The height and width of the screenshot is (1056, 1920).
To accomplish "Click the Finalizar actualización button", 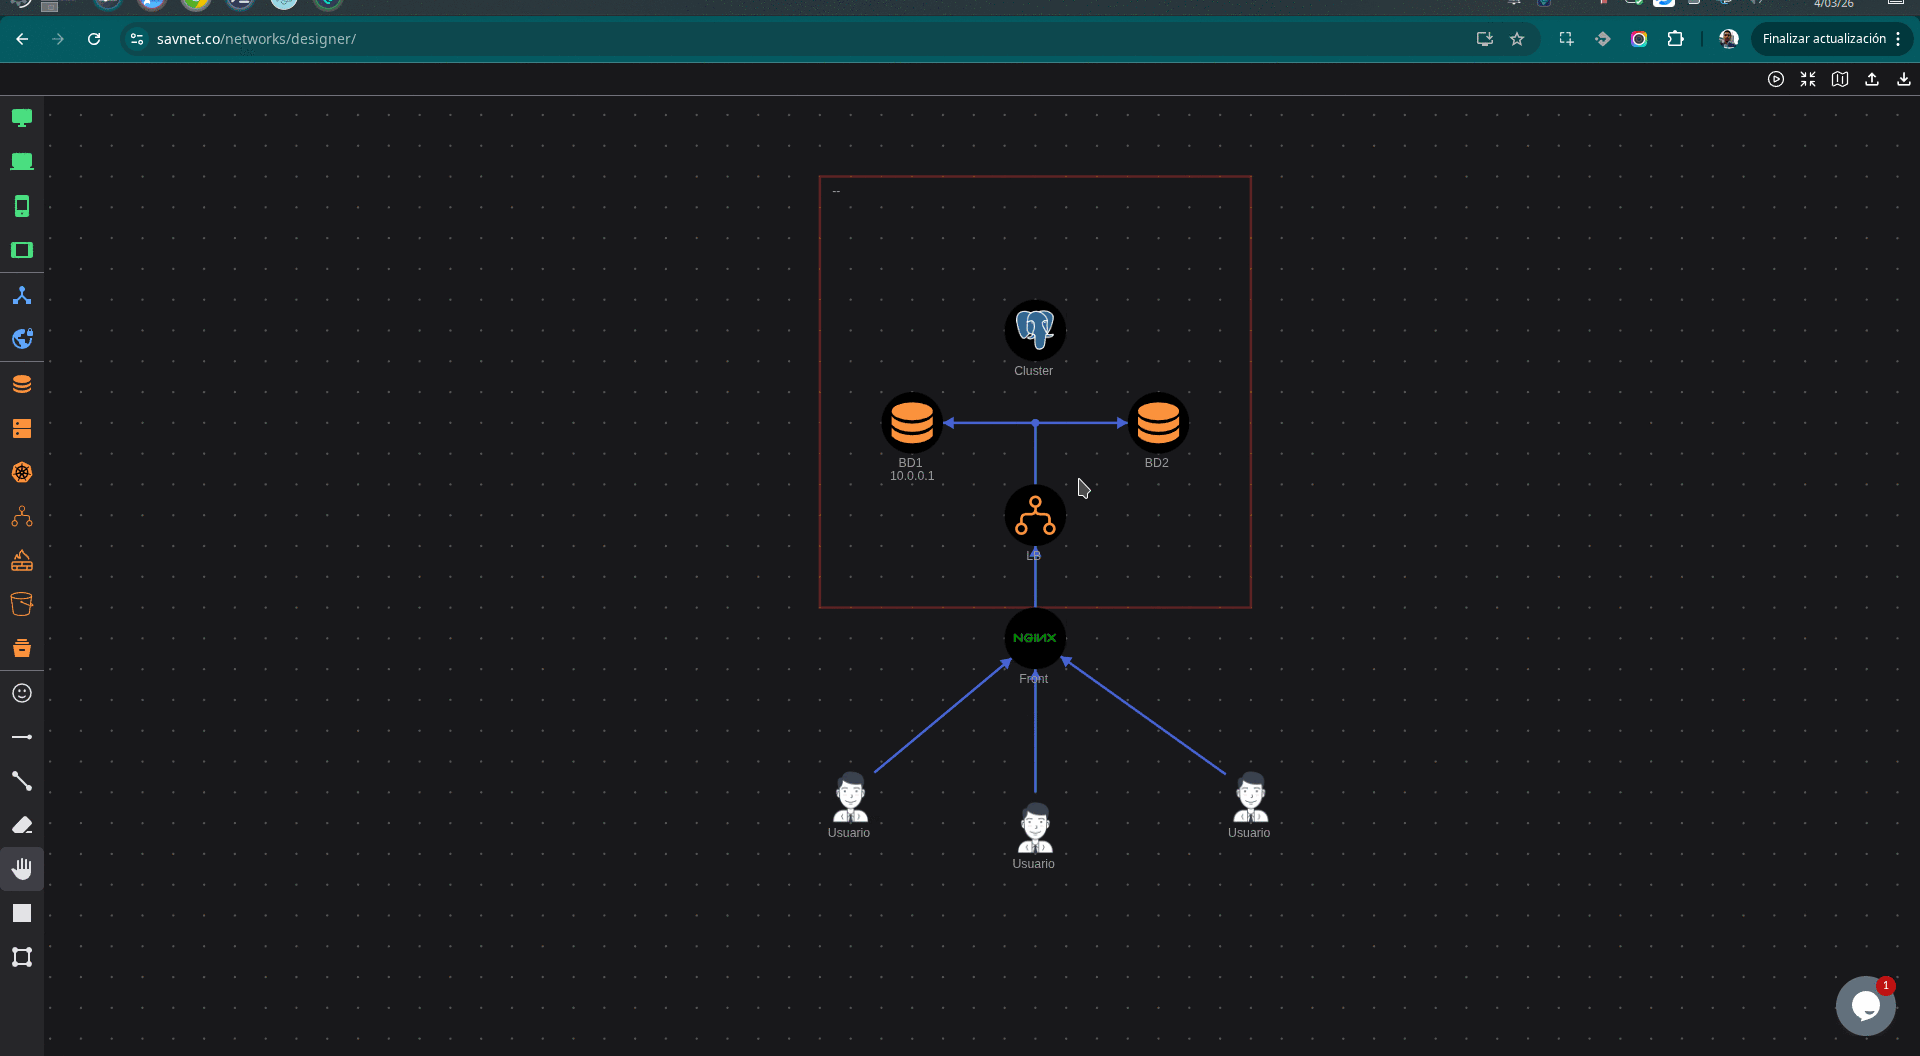I will [x=1822, y=38].
